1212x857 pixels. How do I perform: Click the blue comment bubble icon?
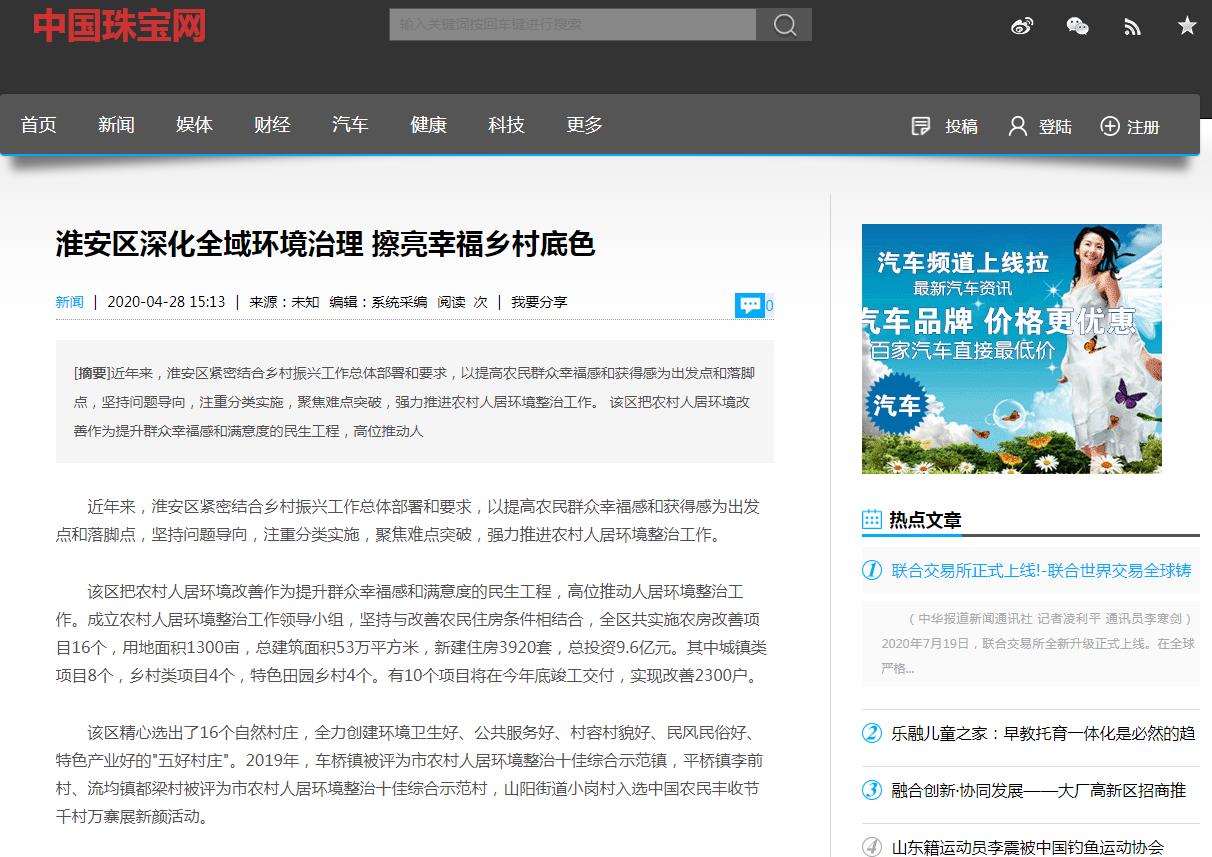[749, 305]
